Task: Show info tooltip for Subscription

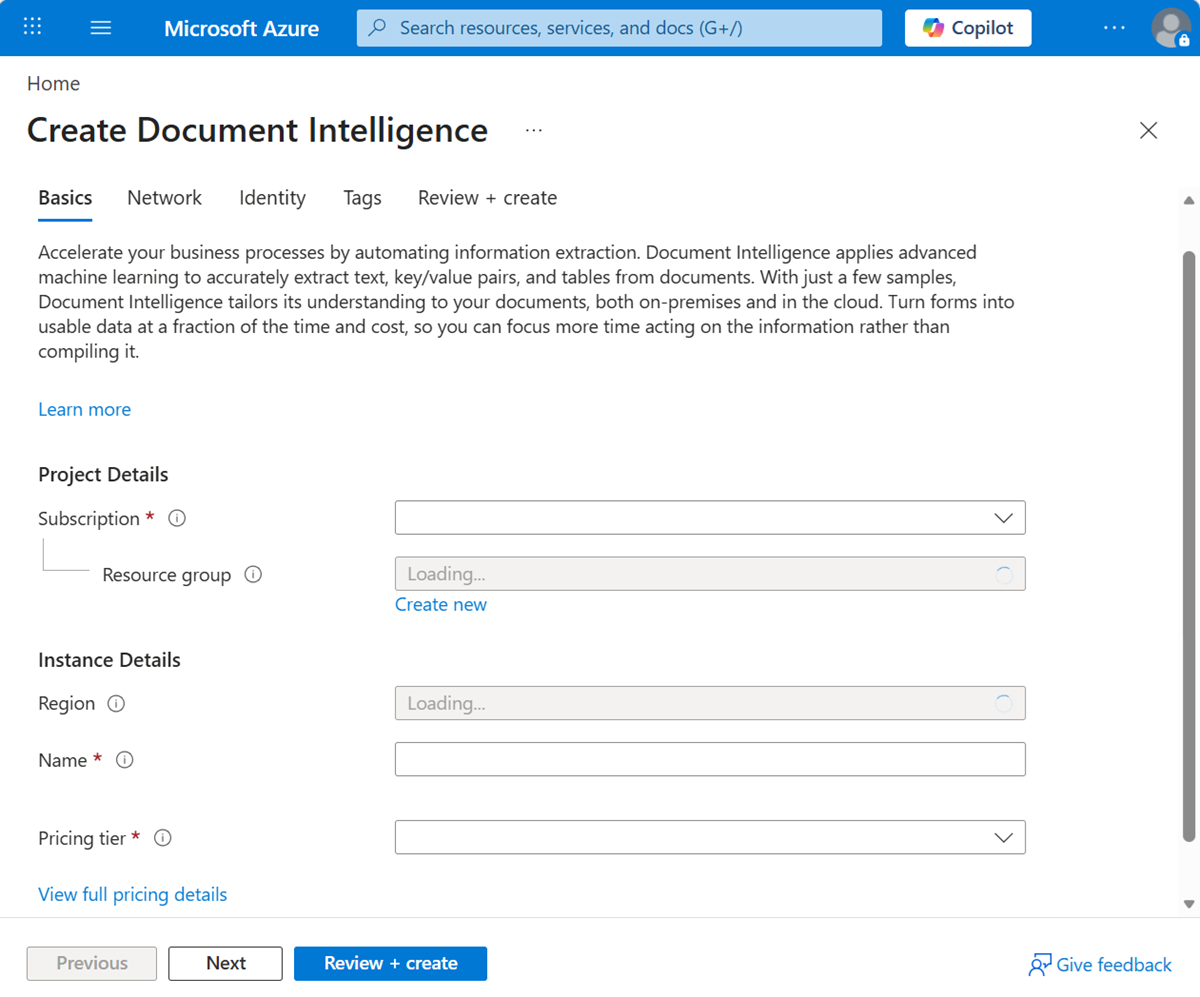Action: tap(177, 518)
